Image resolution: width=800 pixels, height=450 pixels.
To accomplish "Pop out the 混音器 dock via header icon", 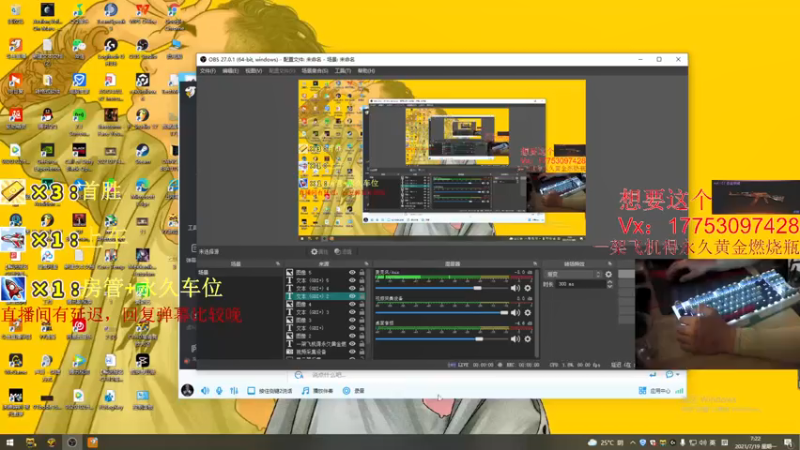I will point(535,264).
